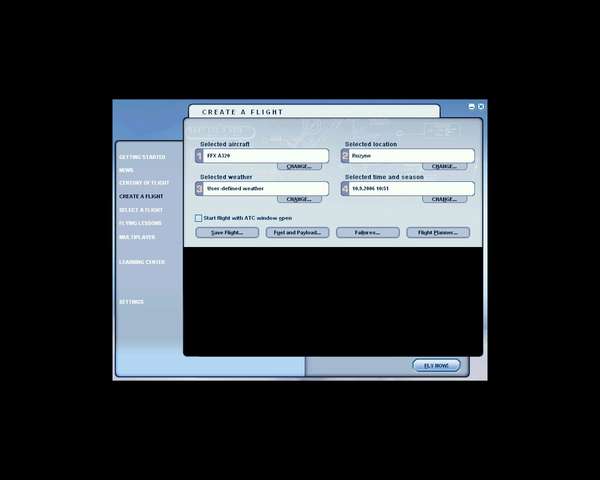Image resolution: width=600 pixels, height=480 pixels.
Task: Click the step 2 location number badge
Action: click(x=345, y=156)
